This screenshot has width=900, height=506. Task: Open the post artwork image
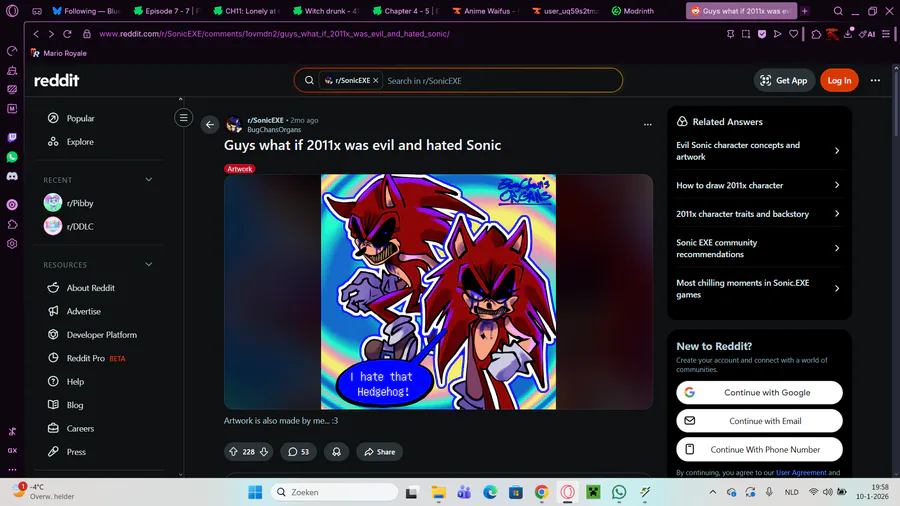tap(438, 291)
